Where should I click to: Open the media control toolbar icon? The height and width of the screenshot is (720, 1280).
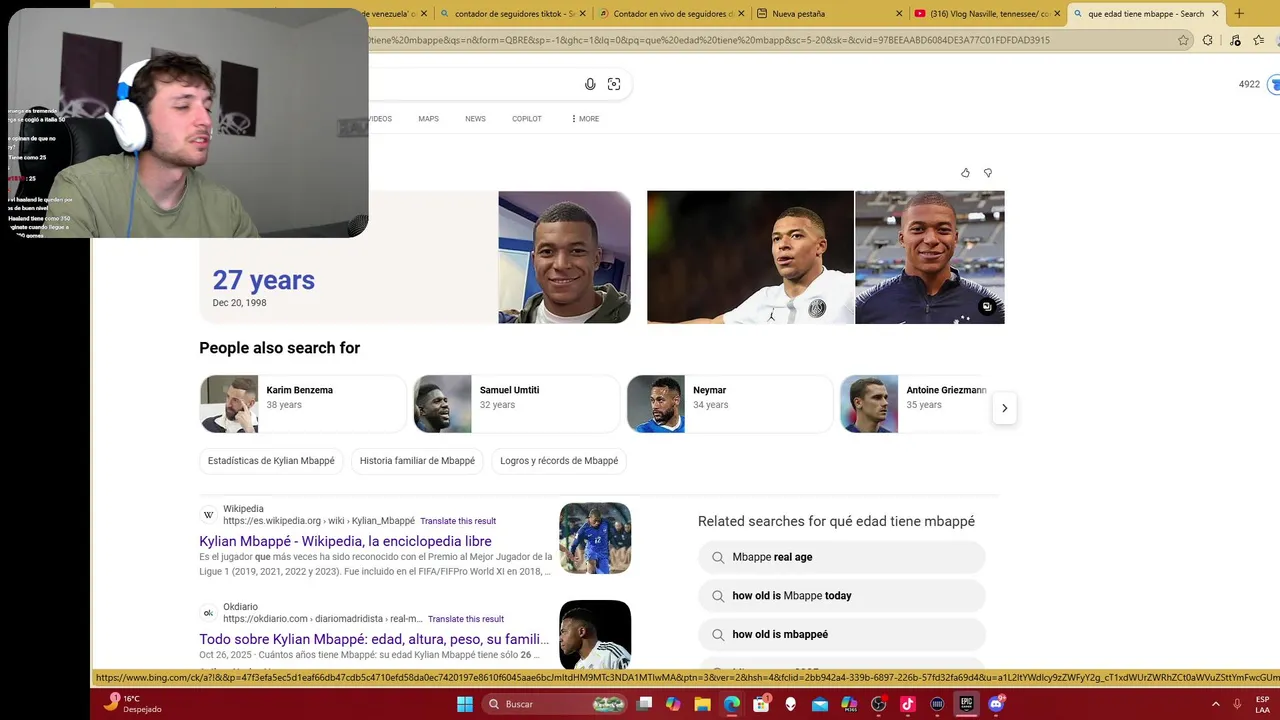[x=1235, y=40]
